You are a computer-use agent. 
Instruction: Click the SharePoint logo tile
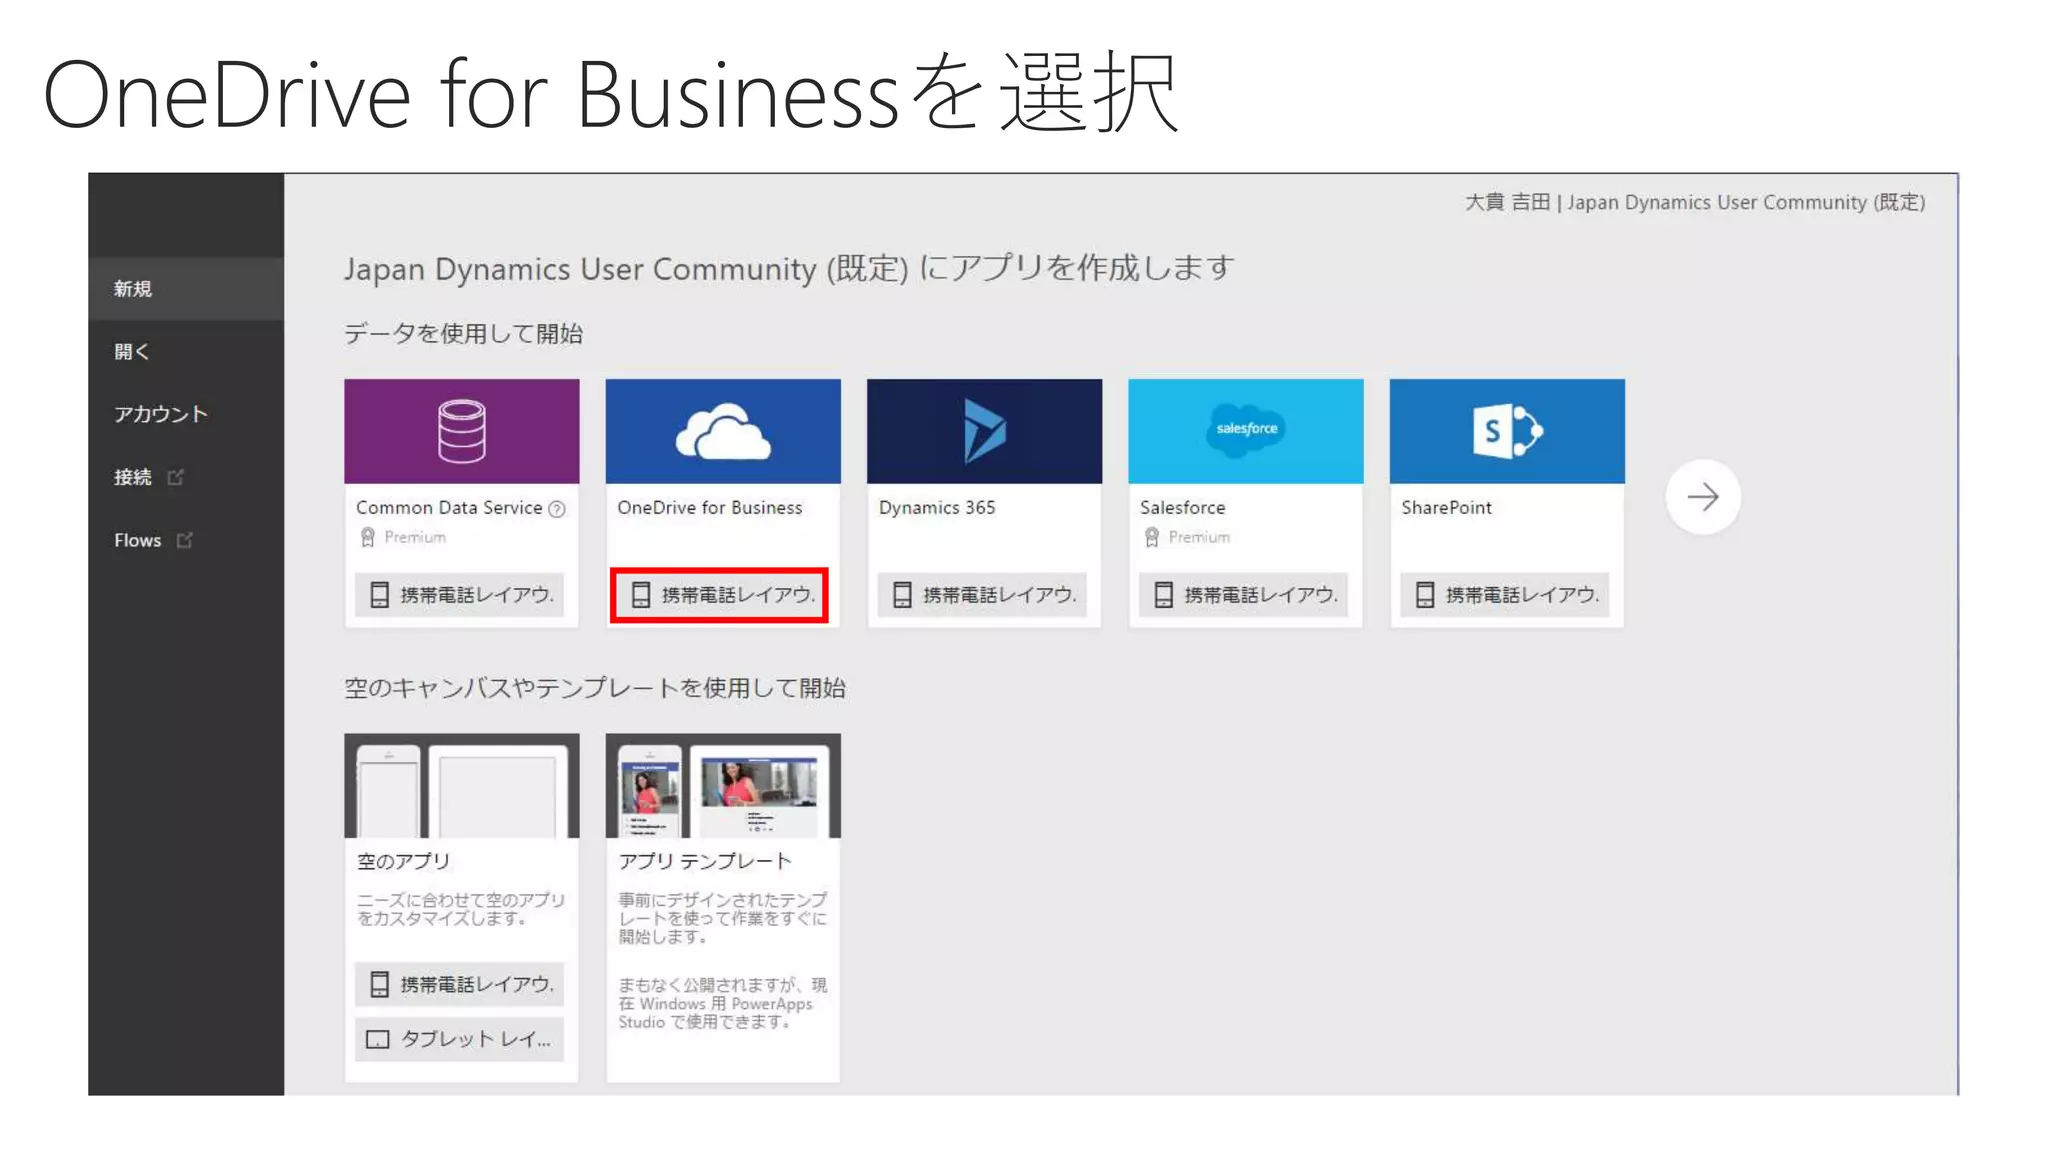tap(1507, 431)
